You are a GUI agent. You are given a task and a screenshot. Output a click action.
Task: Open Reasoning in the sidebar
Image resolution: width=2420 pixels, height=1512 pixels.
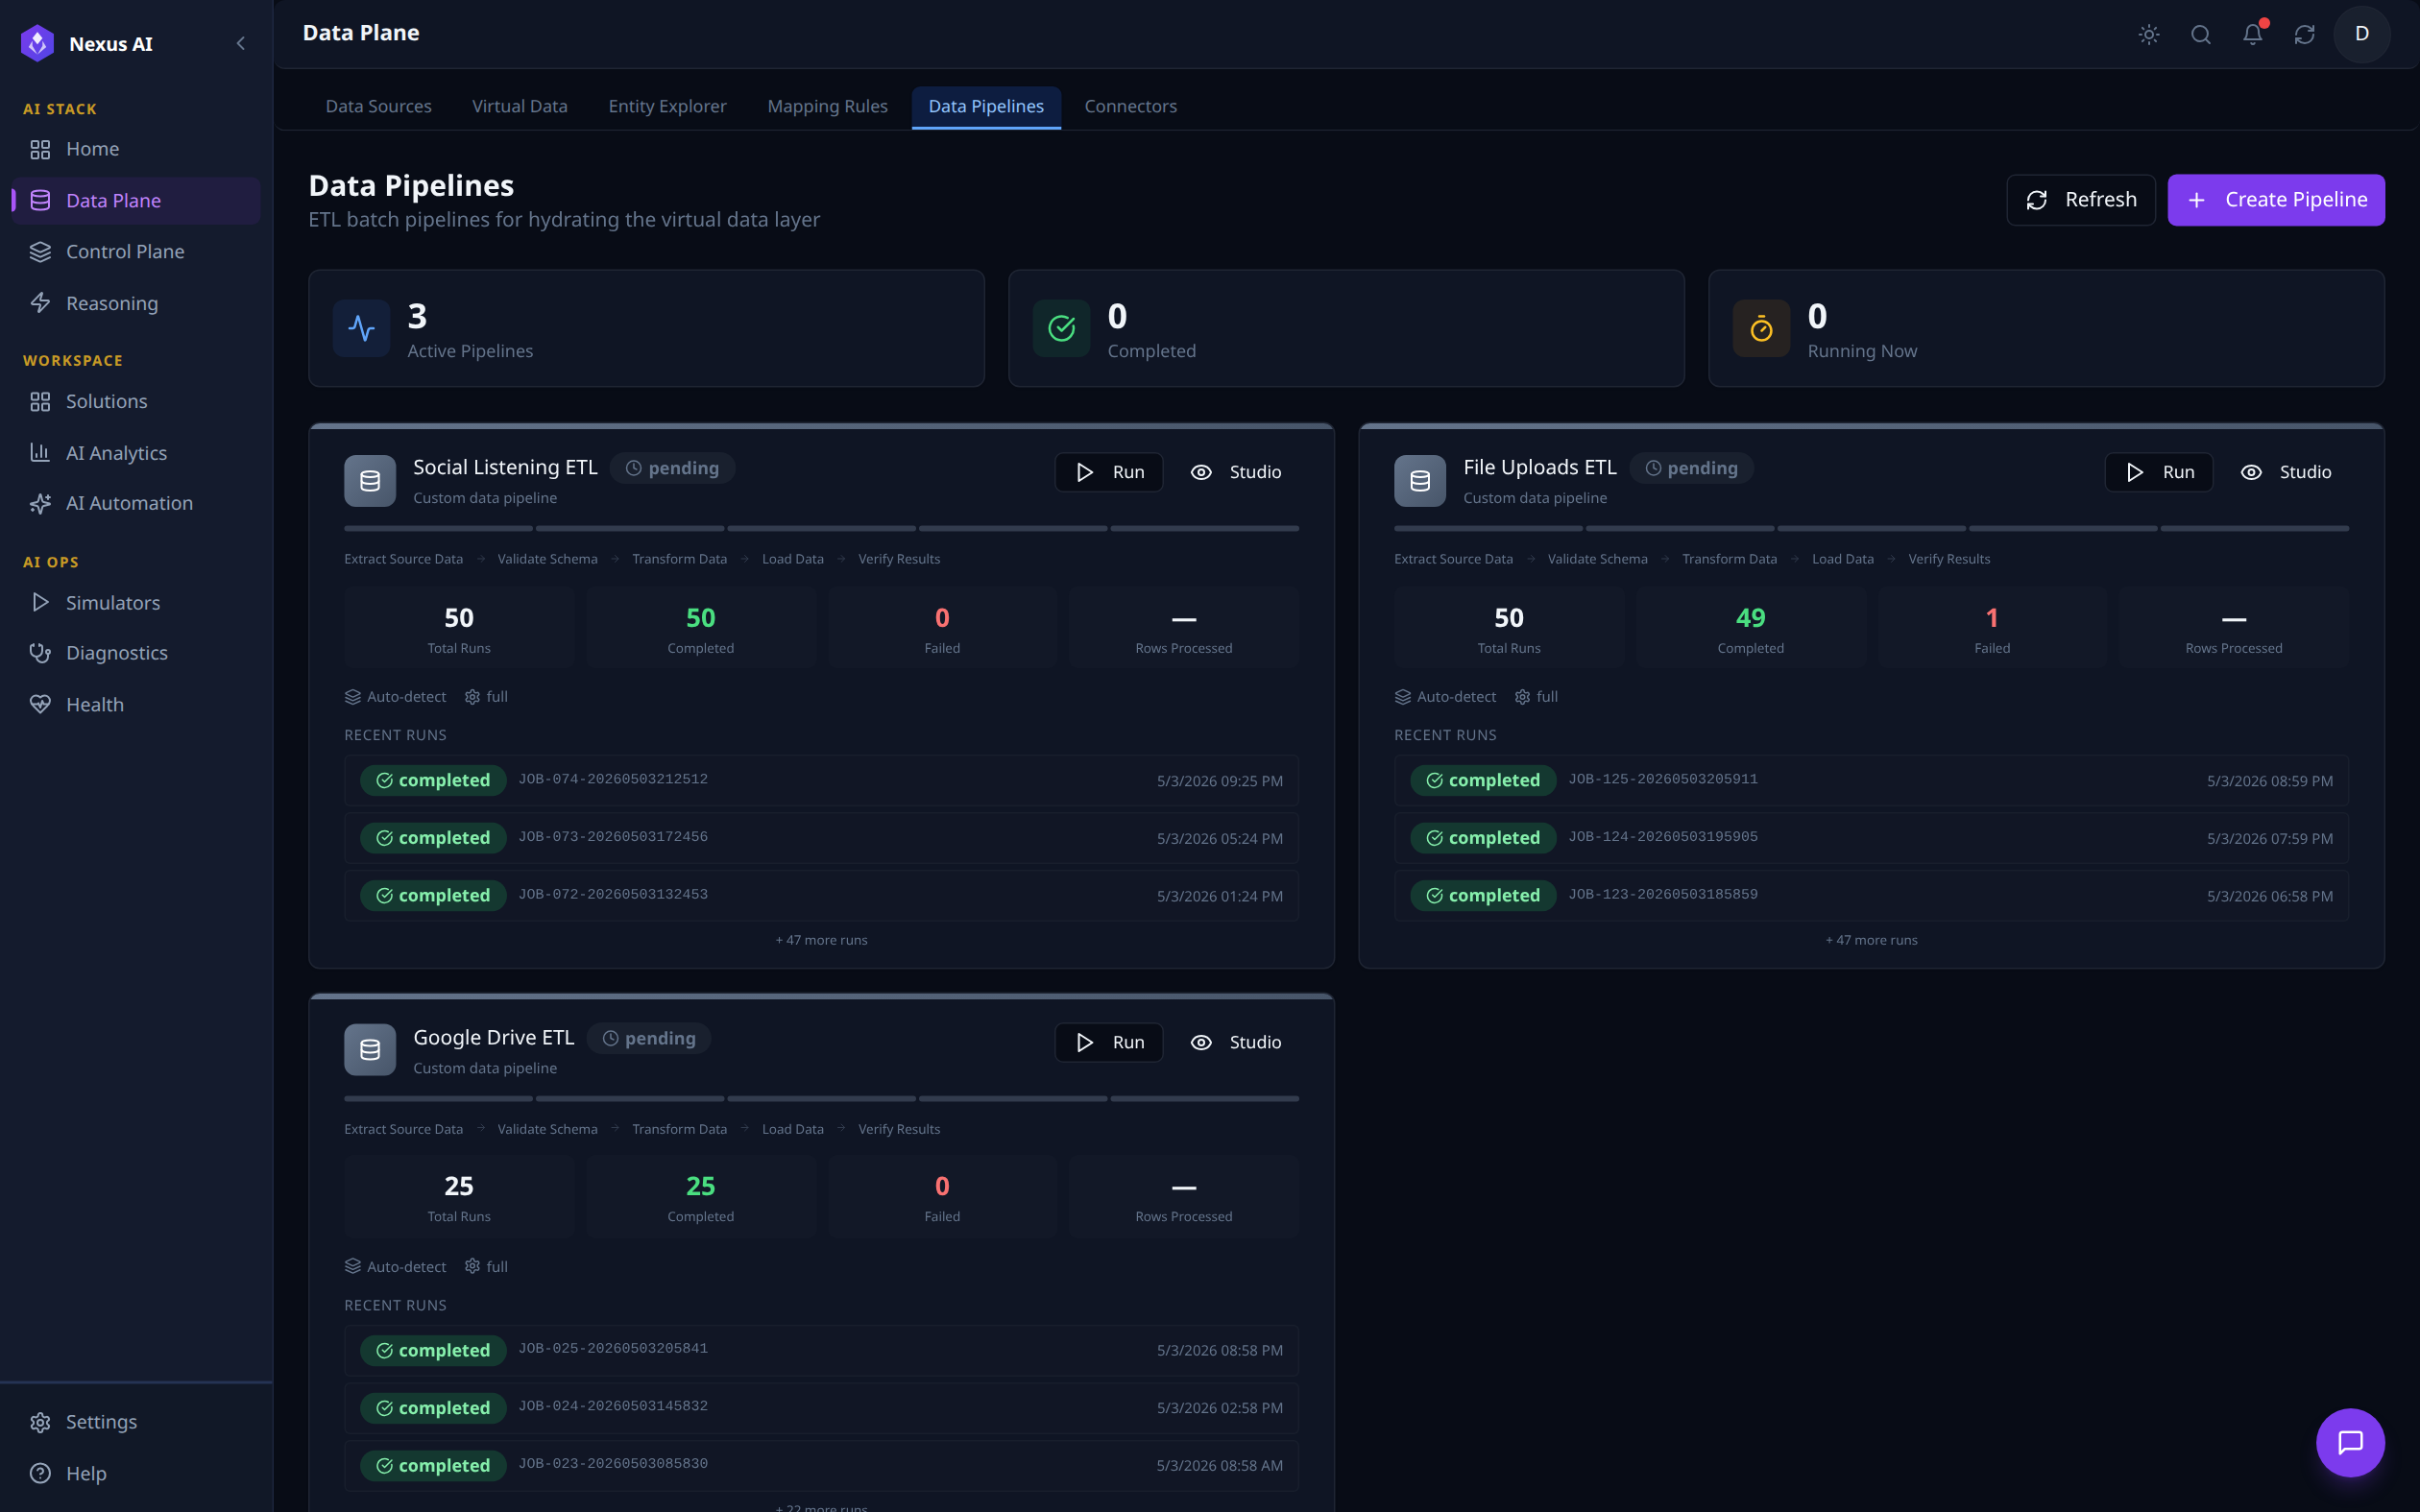136,303
